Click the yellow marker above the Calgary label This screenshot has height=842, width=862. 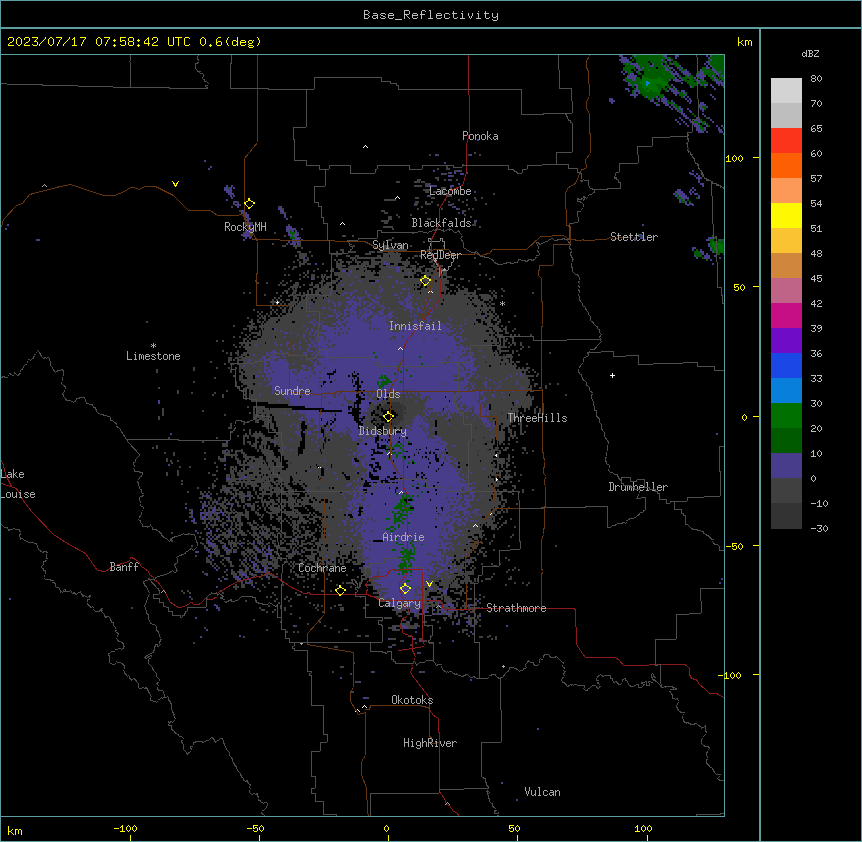click(x=406, y=589)
